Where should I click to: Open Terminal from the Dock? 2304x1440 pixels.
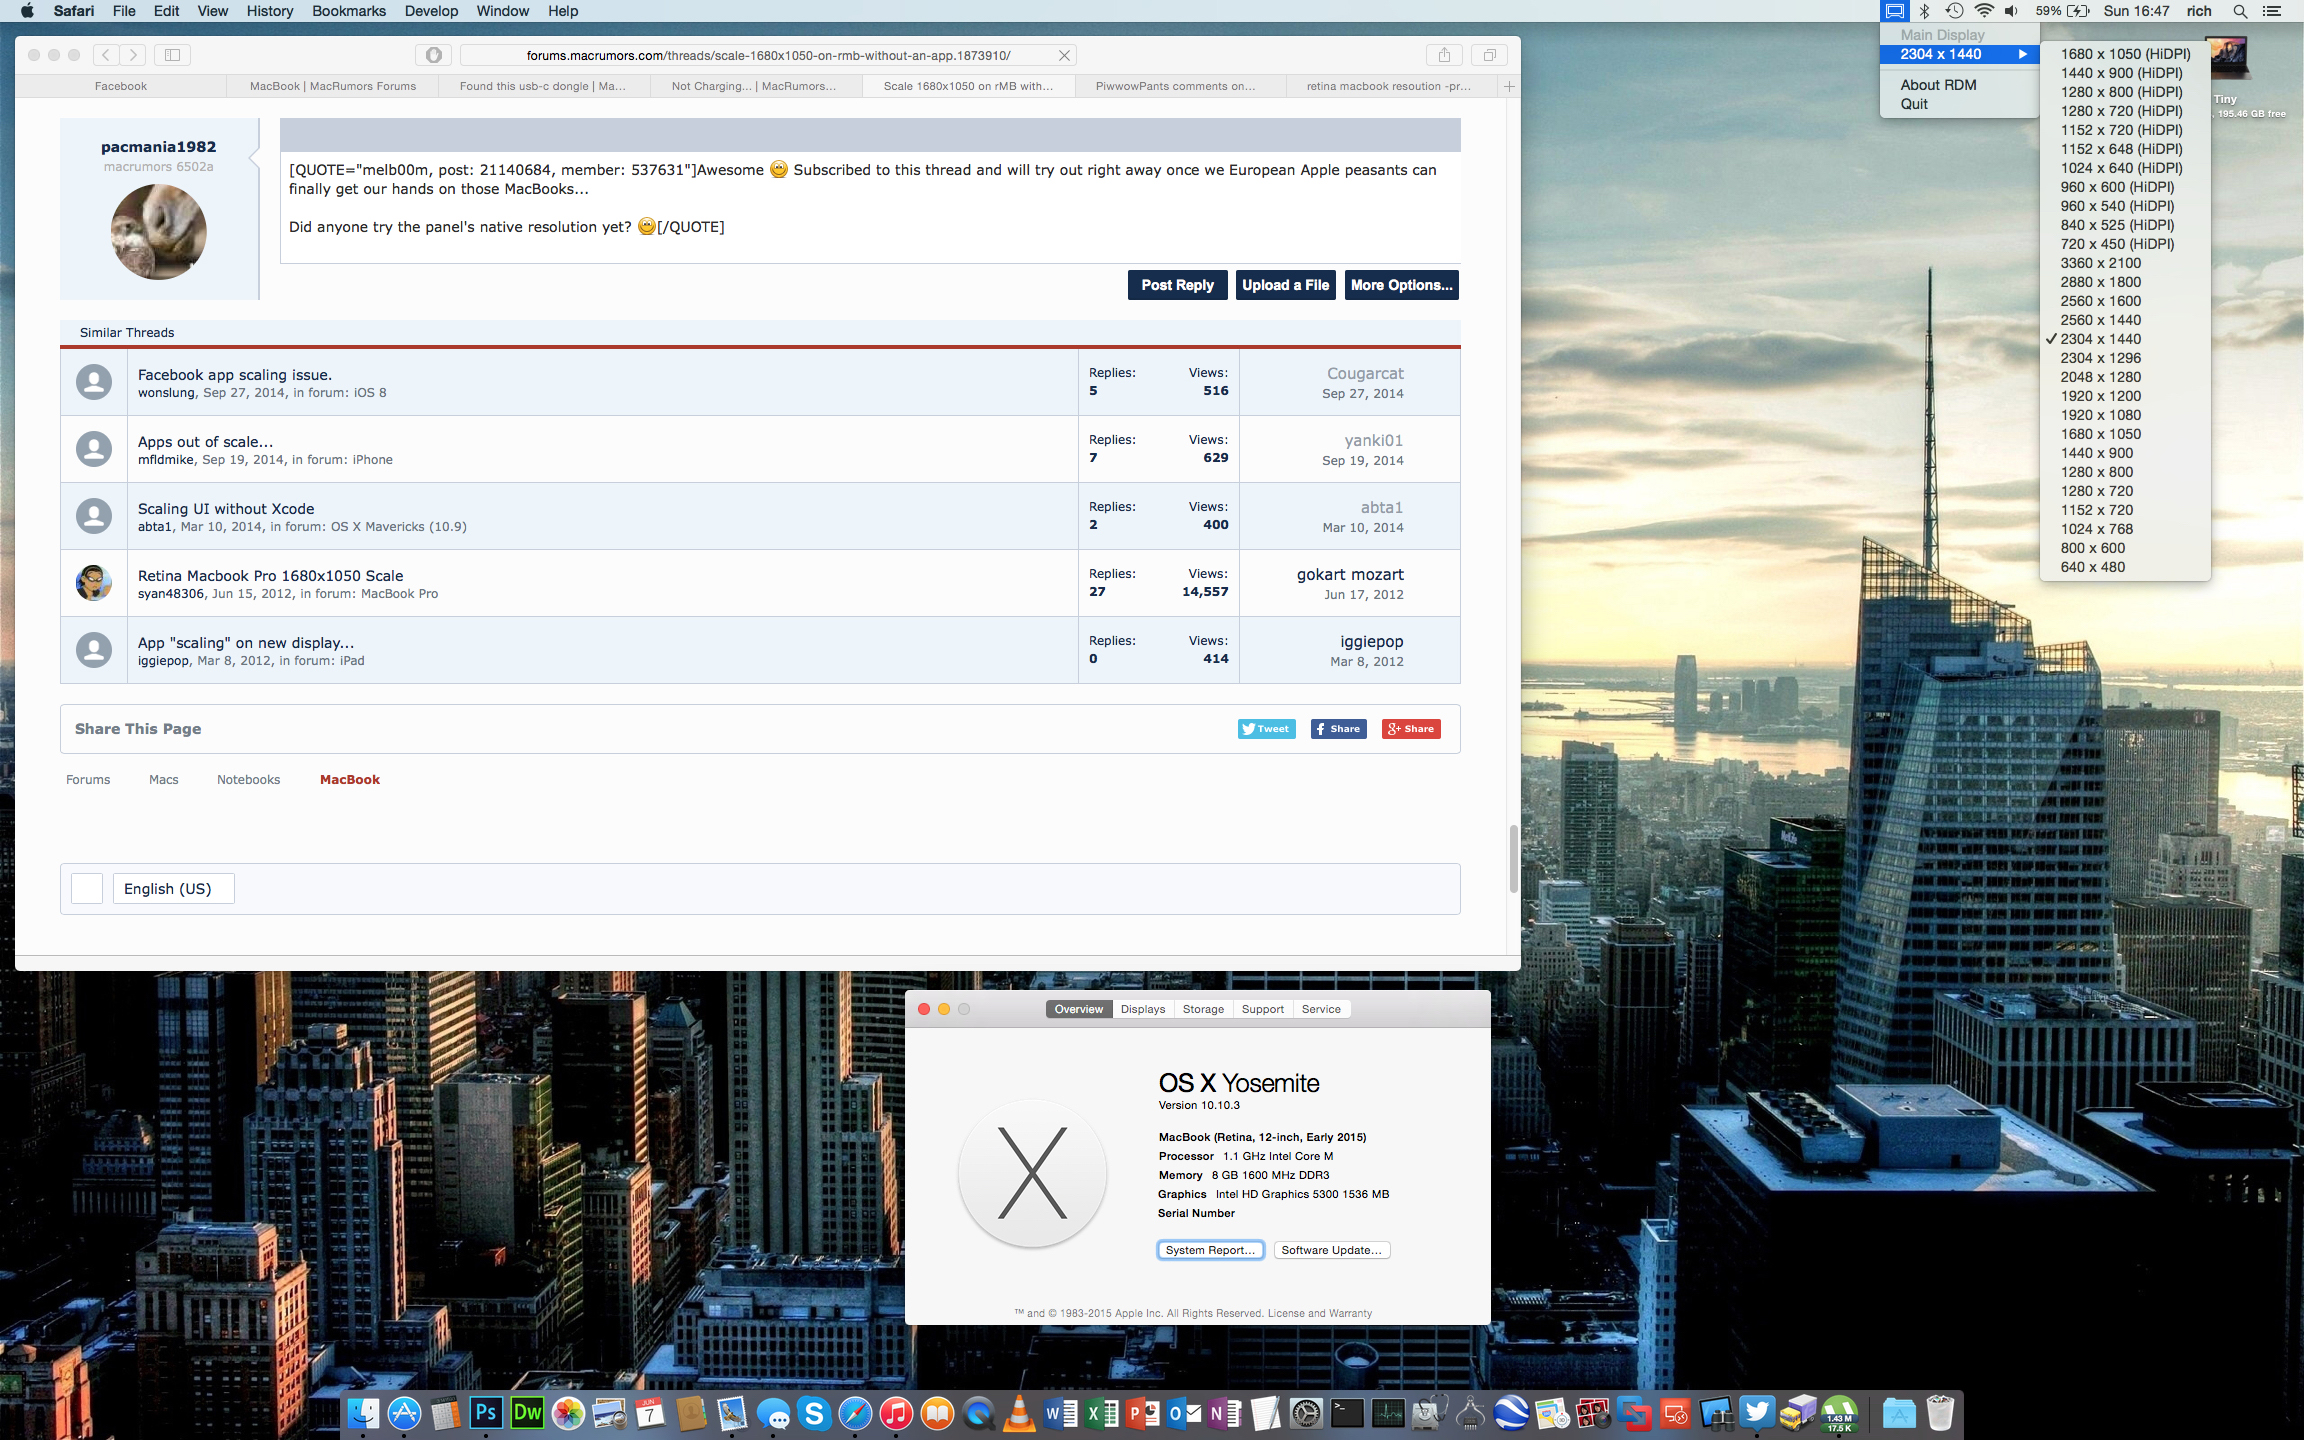1347,1413
